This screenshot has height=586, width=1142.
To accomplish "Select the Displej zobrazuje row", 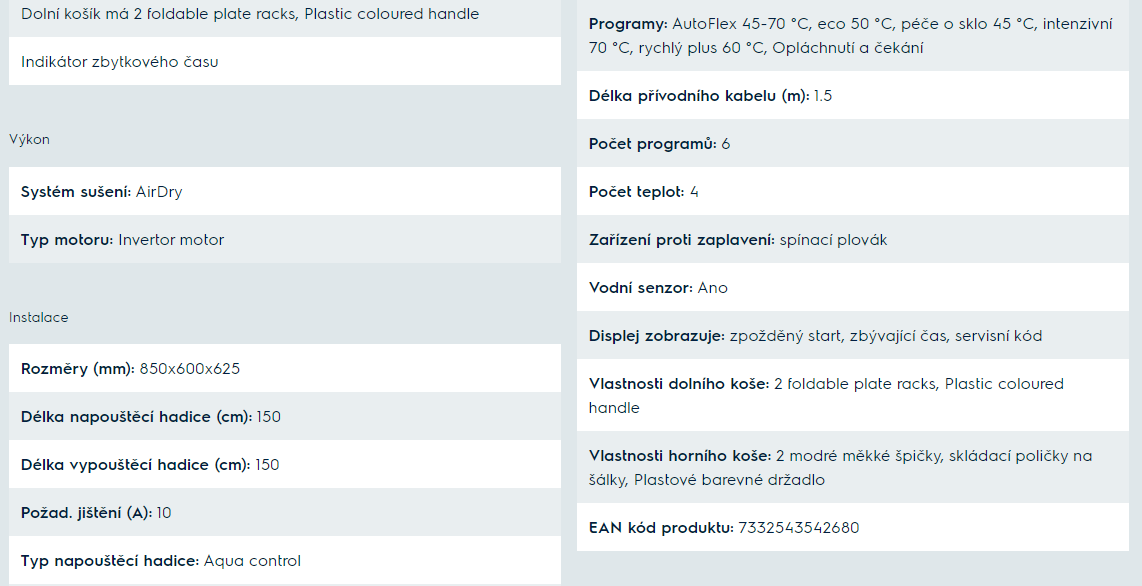I will (853, 336).
